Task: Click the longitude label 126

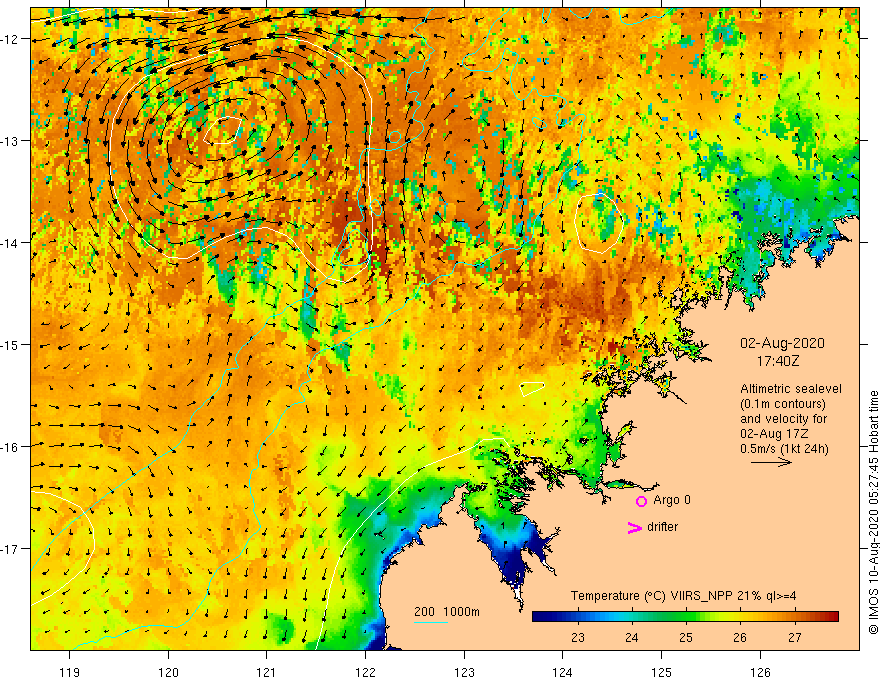Action: click(x=760, y=672)
